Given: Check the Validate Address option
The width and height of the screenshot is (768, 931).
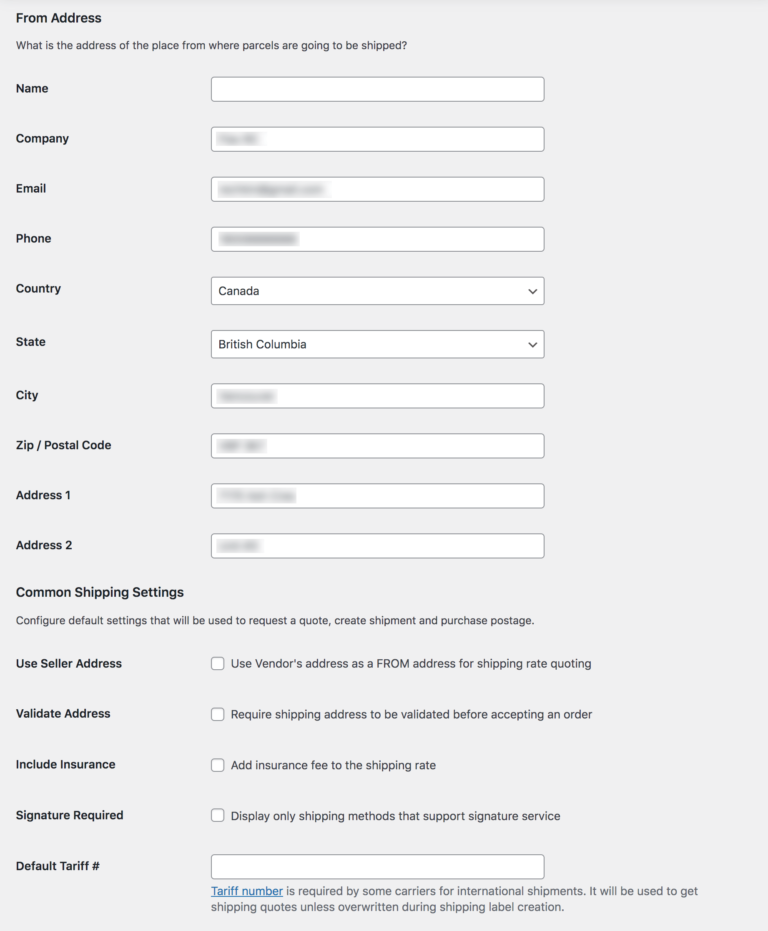Looking at the screenshot, I should tap(217, 714).
